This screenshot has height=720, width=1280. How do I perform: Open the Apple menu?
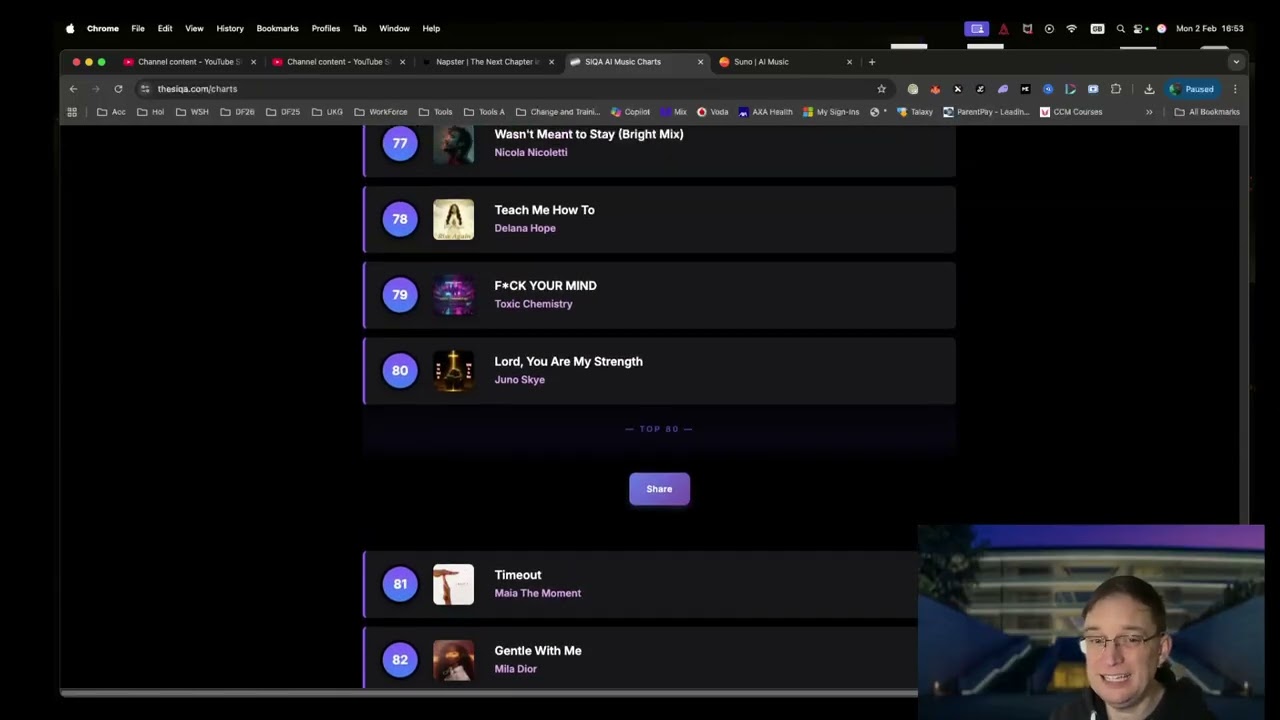tap(70, 29)
